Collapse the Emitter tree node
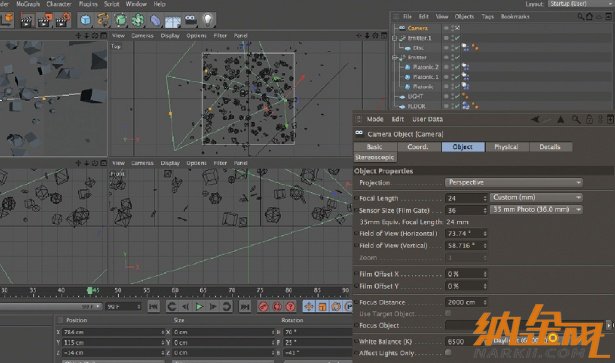Screen dimensions: 615x363 pos(395,58)
